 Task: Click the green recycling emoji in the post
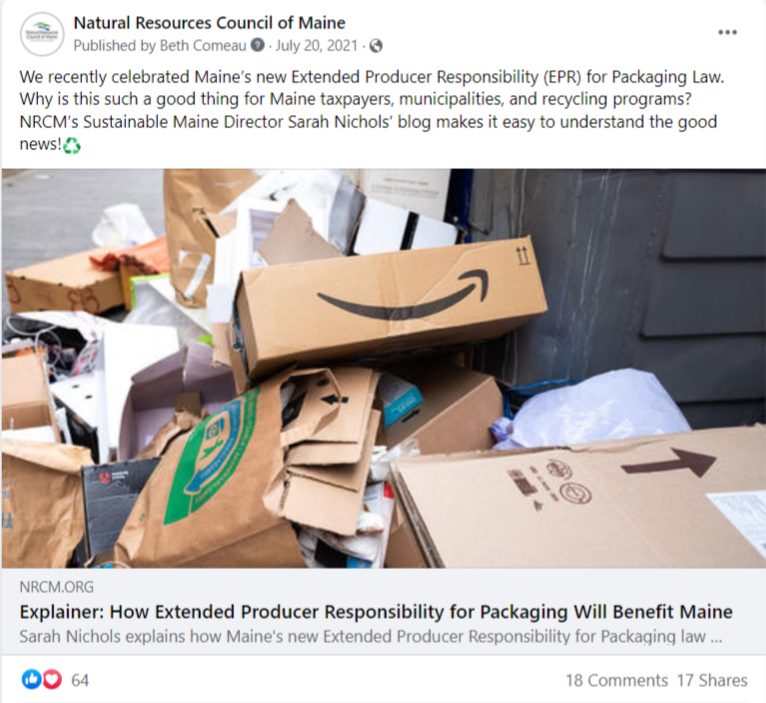click(72, 145)
